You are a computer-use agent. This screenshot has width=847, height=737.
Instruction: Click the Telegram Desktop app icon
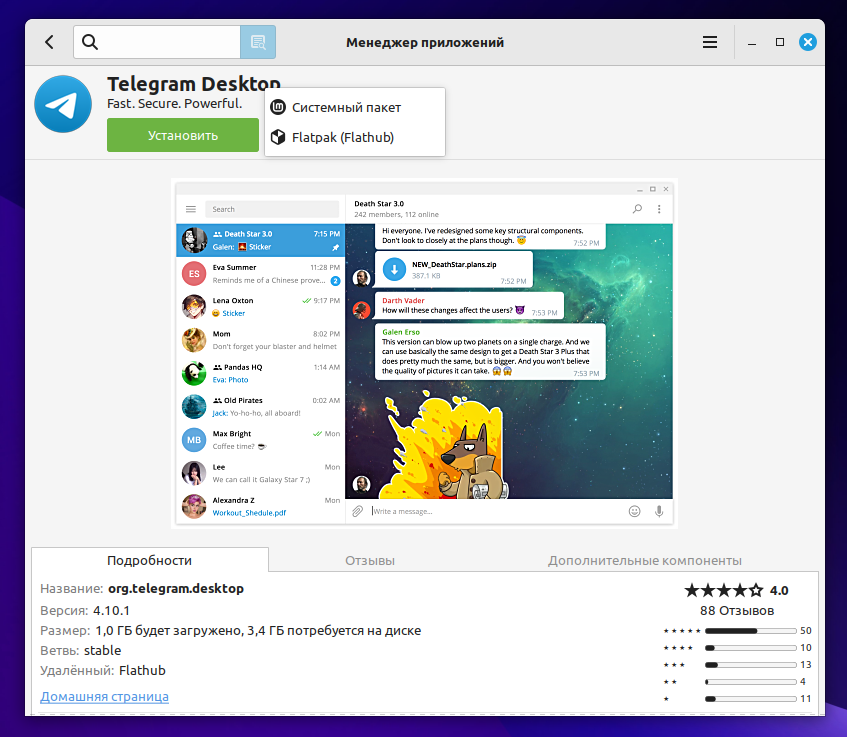63,104
